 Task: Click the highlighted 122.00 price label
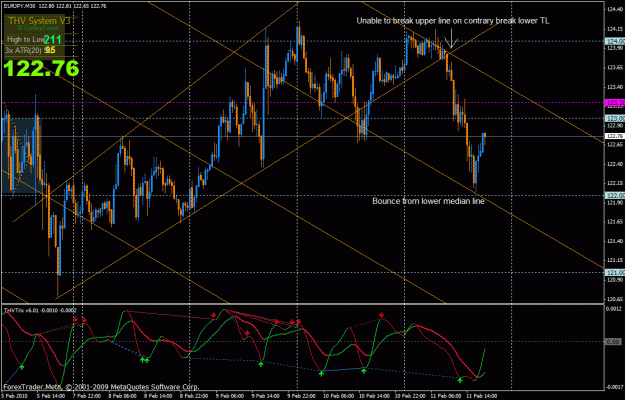click(614, 195)
